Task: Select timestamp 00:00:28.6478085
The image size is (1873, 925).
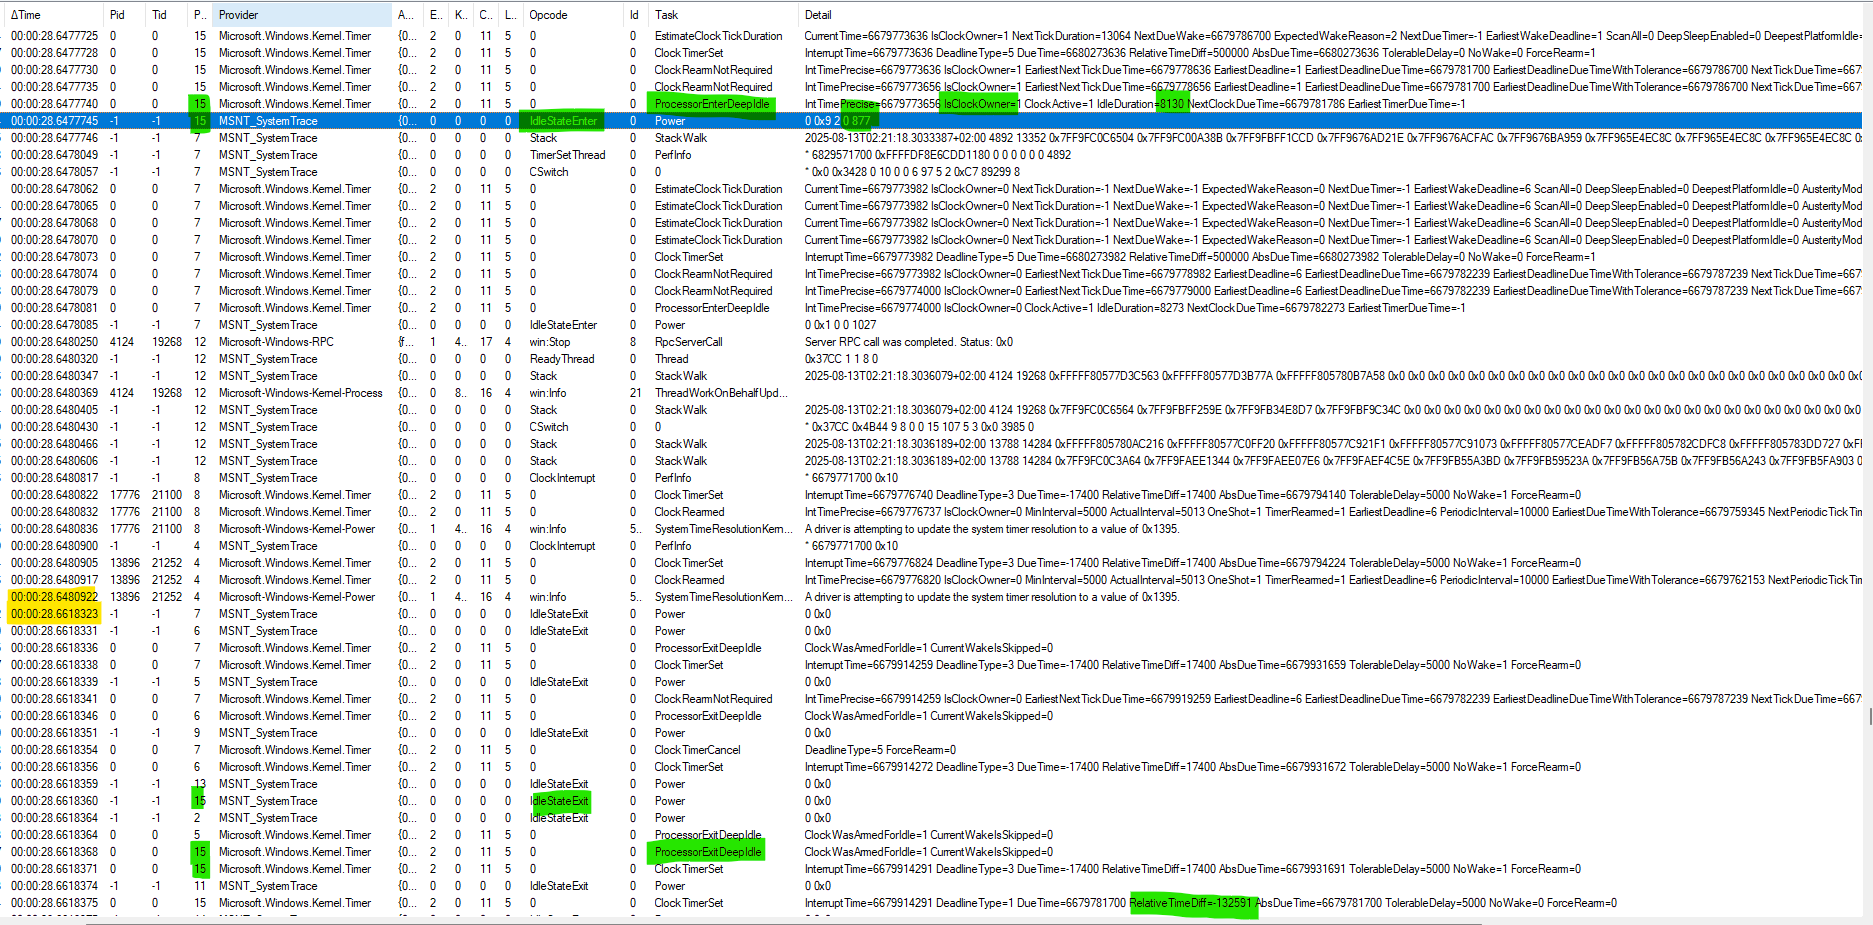Action: point(55,325)
